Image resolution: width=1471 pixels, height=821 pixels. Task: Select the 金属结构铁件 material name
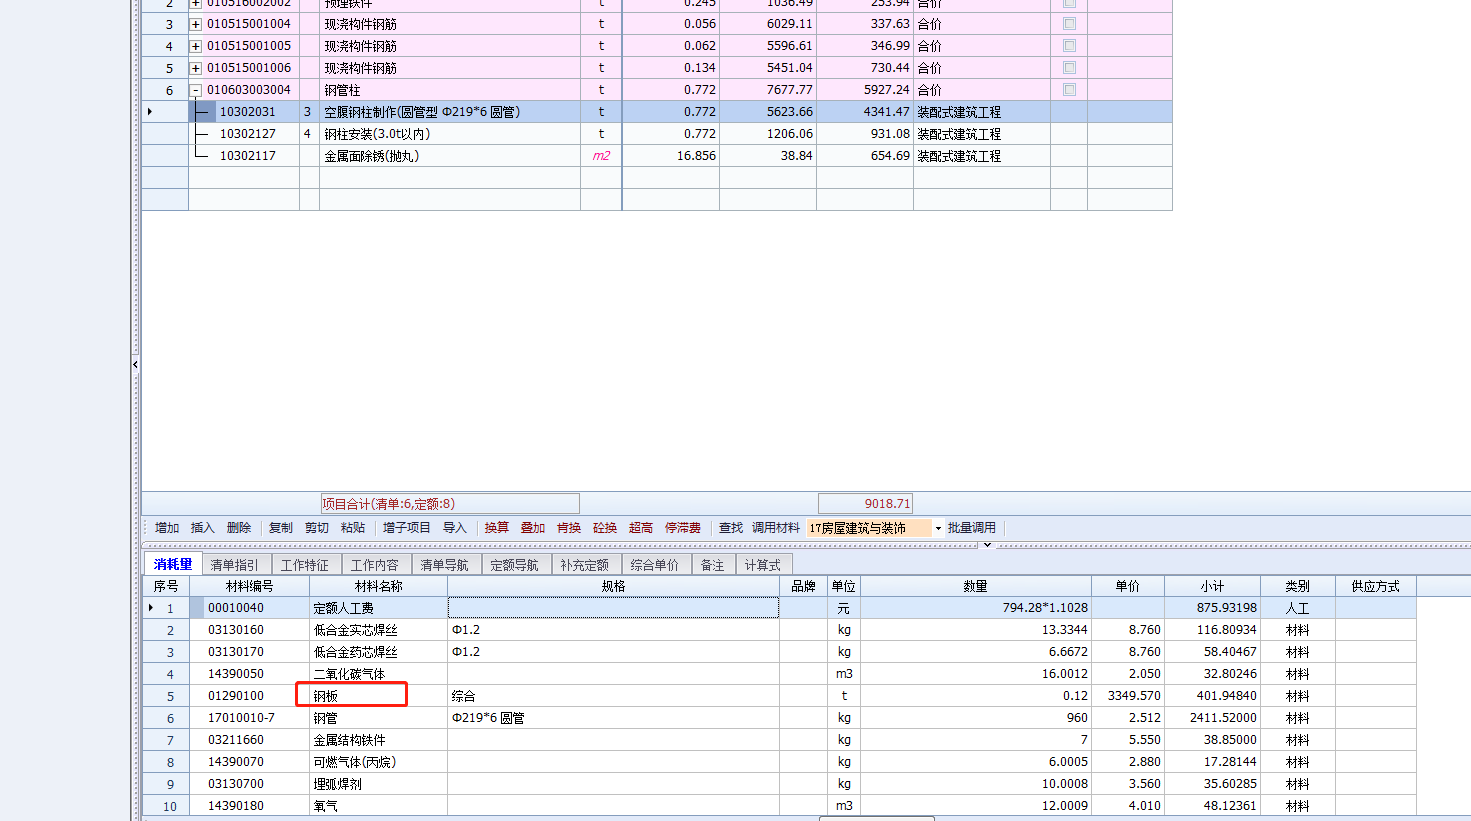(349, 740)
